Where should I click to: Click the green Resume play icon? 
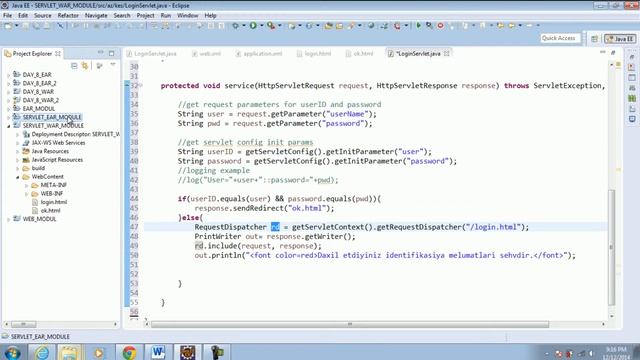click(x=418, y=26)
